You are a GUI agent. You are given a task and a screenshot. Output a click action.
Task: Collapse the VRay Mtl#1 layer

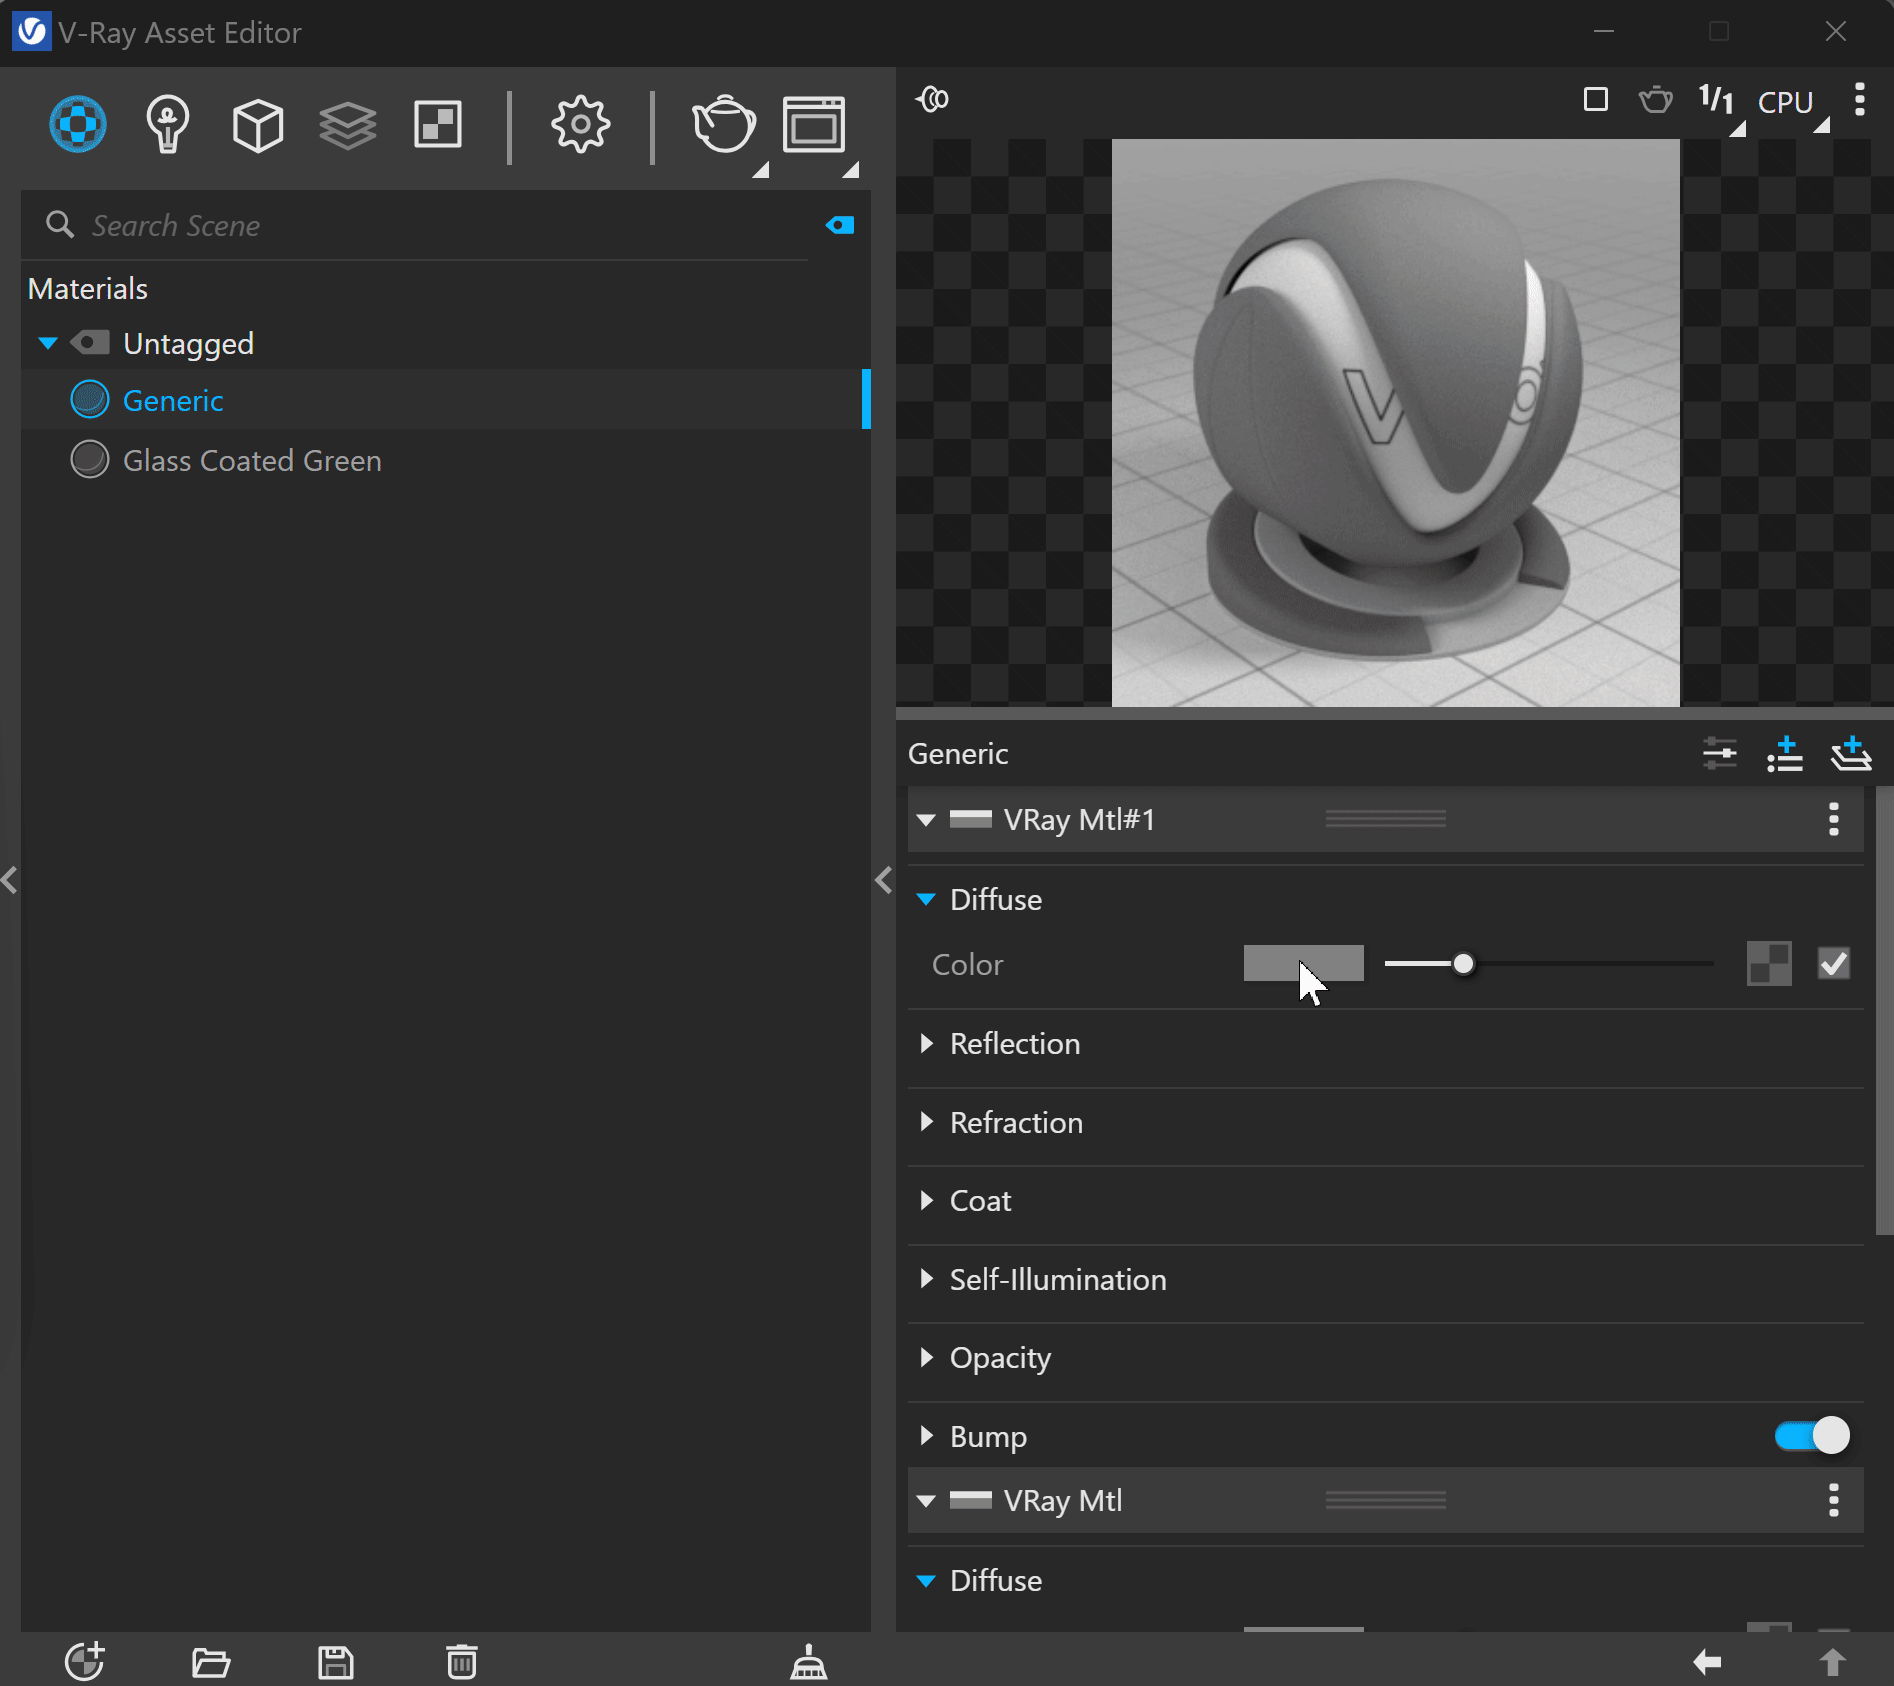[926, 820]
